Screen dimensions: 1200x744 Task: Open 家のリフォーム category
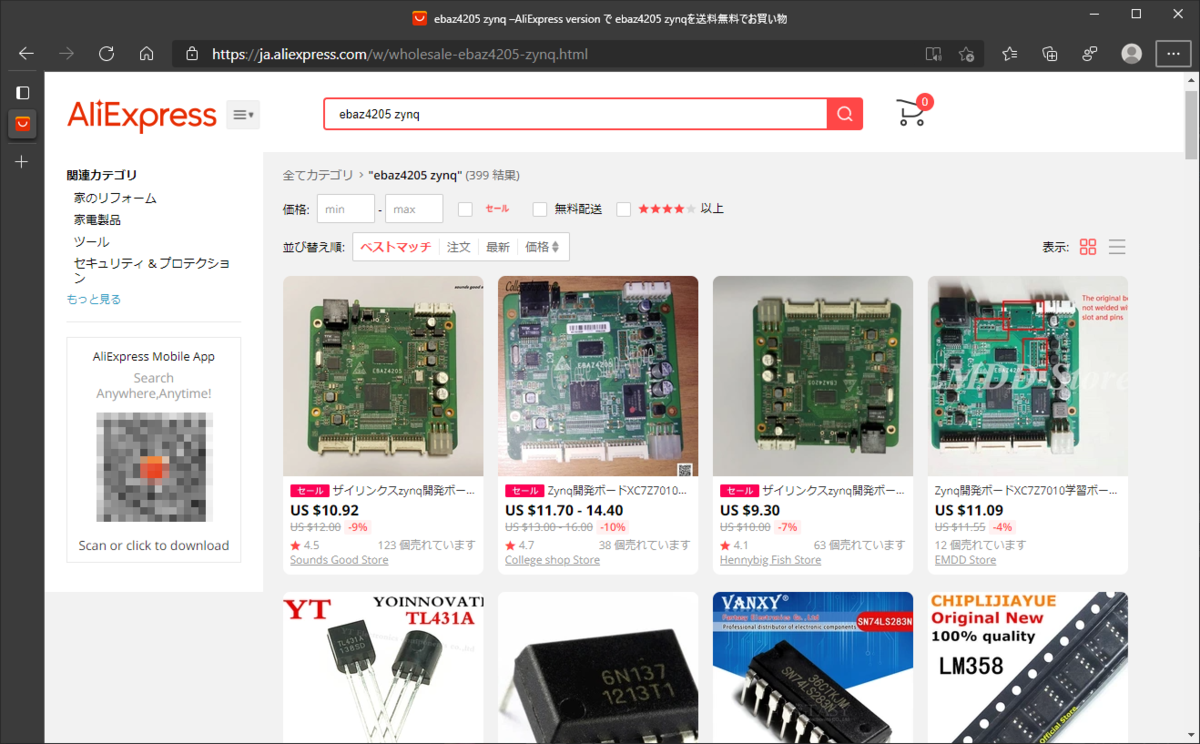pyautogui.click(x=115, y=198)
